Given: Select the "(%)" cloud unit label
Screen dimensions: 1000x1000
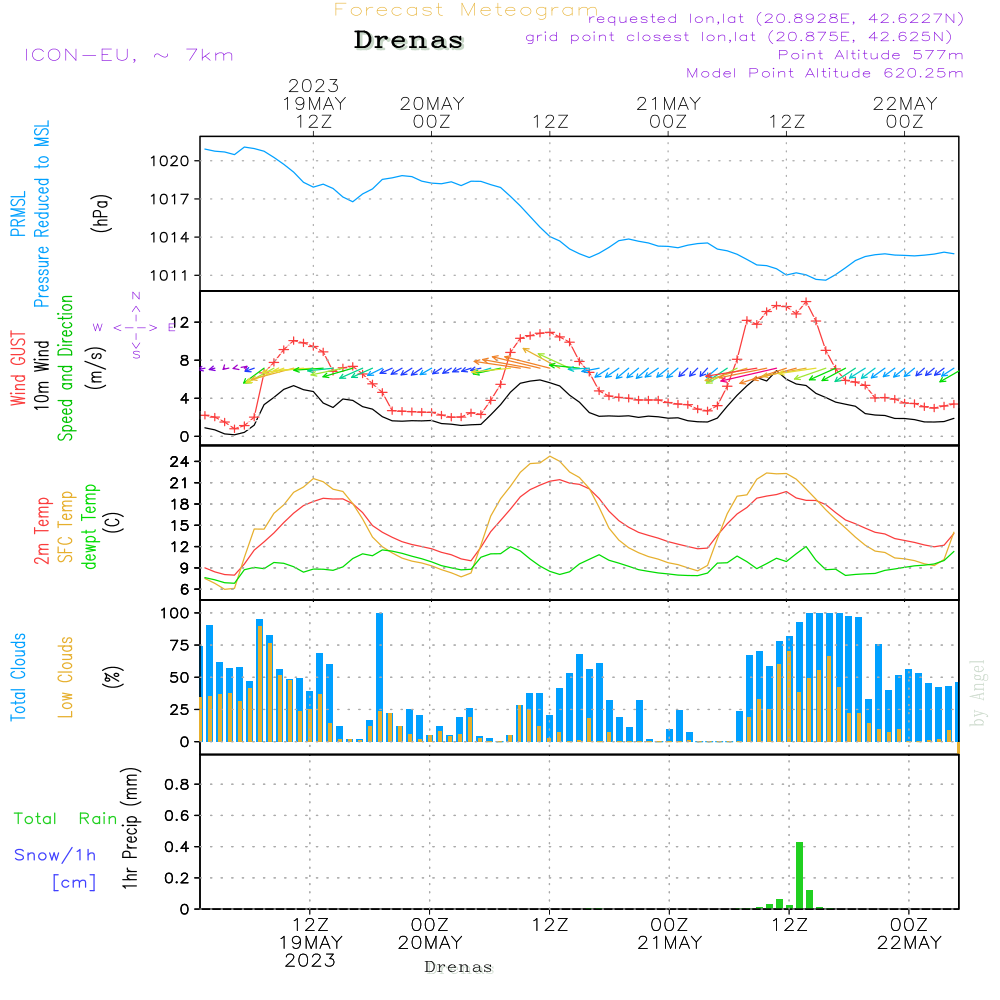Looking at the screenshot, I should (x=112, y=677).
